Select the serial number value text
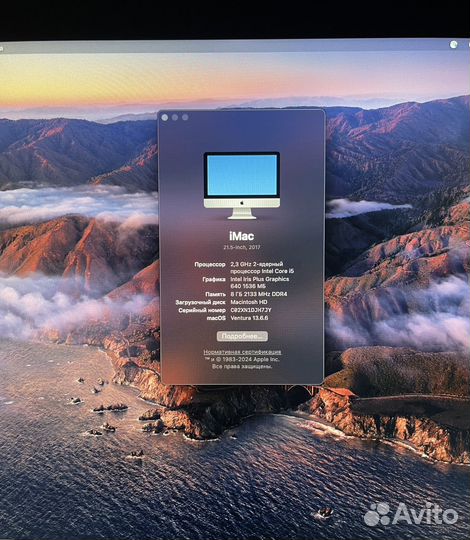This screenshot has width=470, height=540. click(x=251, y=310)
